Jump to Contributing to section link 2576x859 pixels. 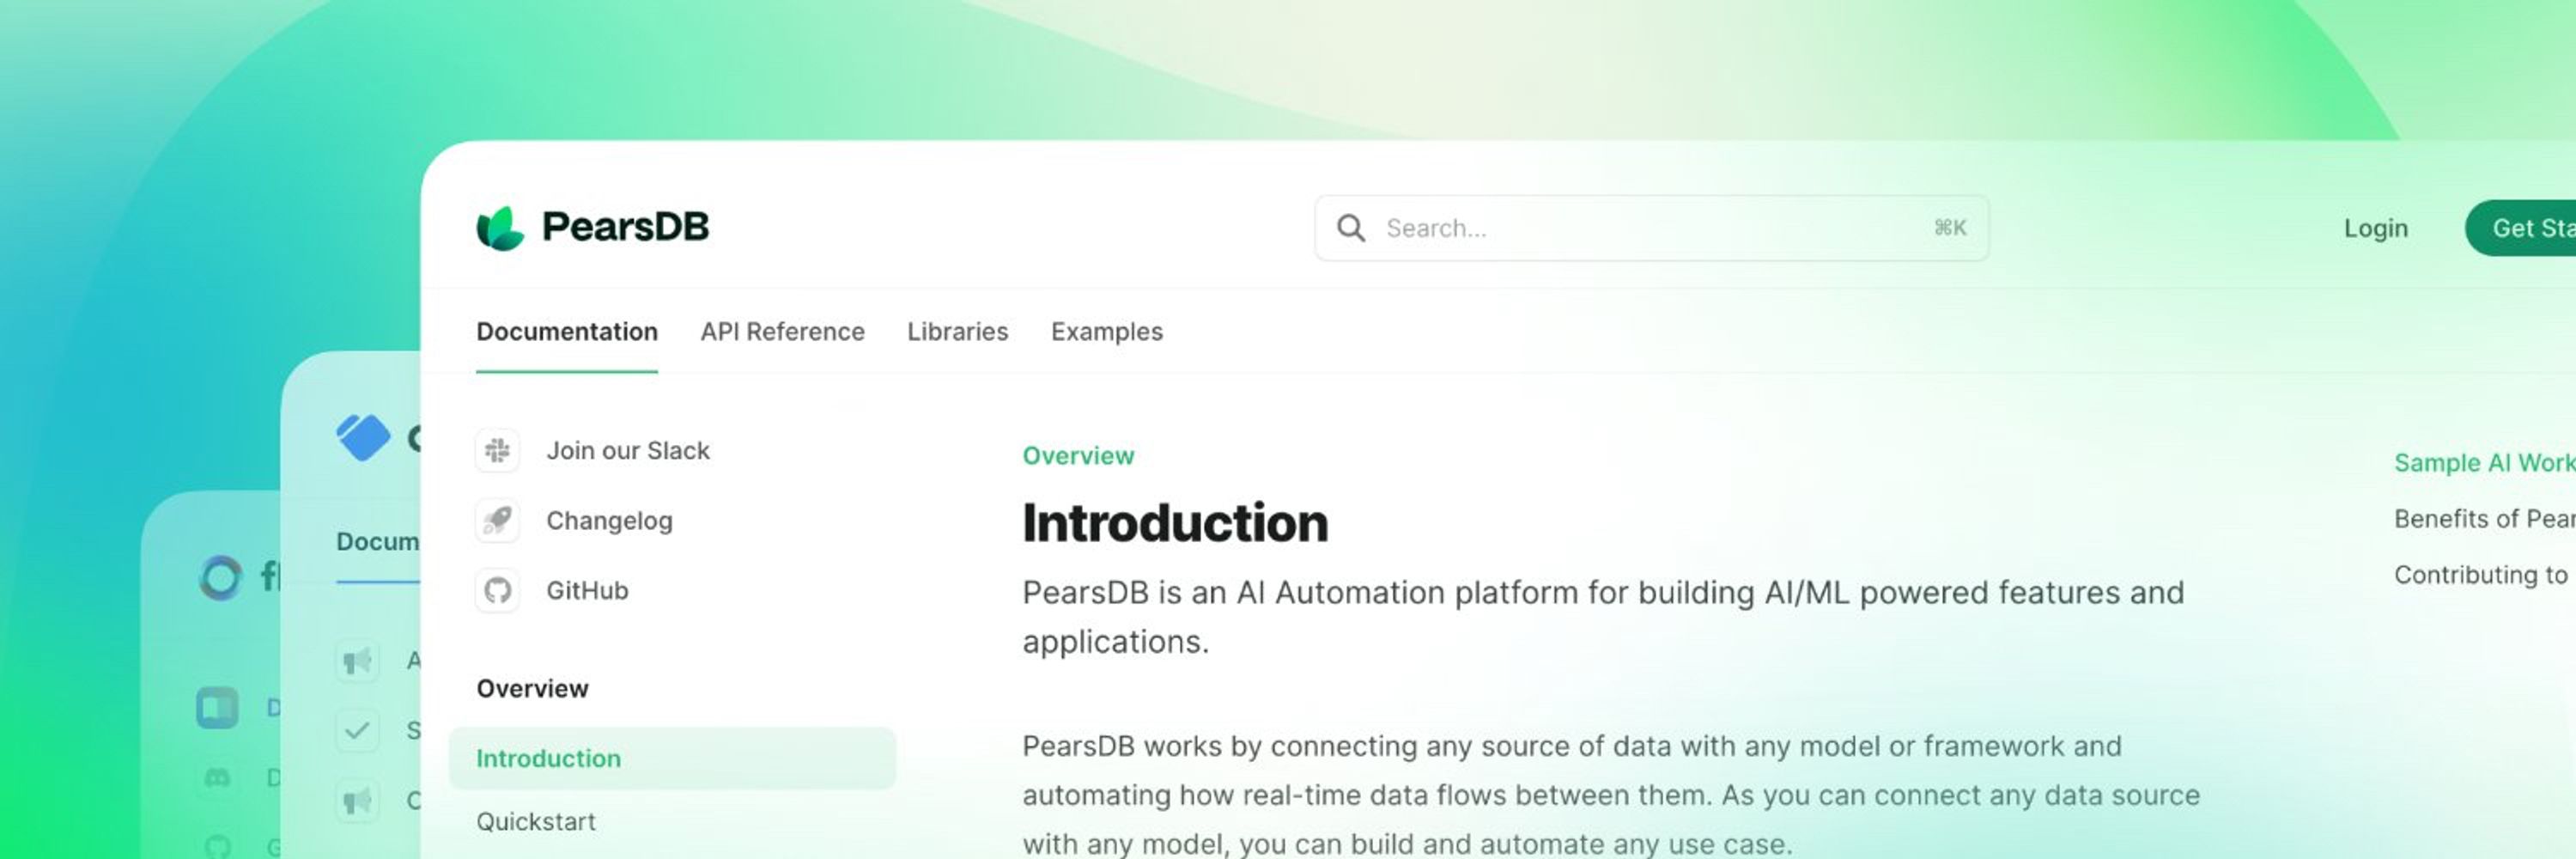pyautogui.click(x=2481, y=575)
